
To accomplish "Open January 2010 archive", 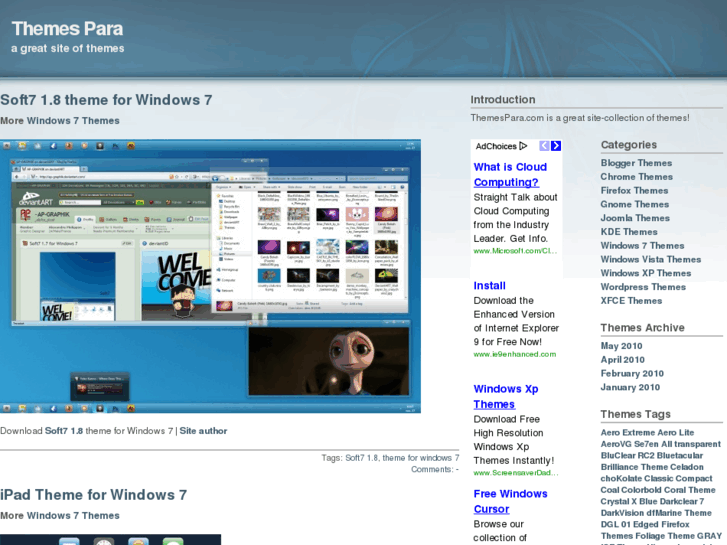I will [x=630, y=387].
